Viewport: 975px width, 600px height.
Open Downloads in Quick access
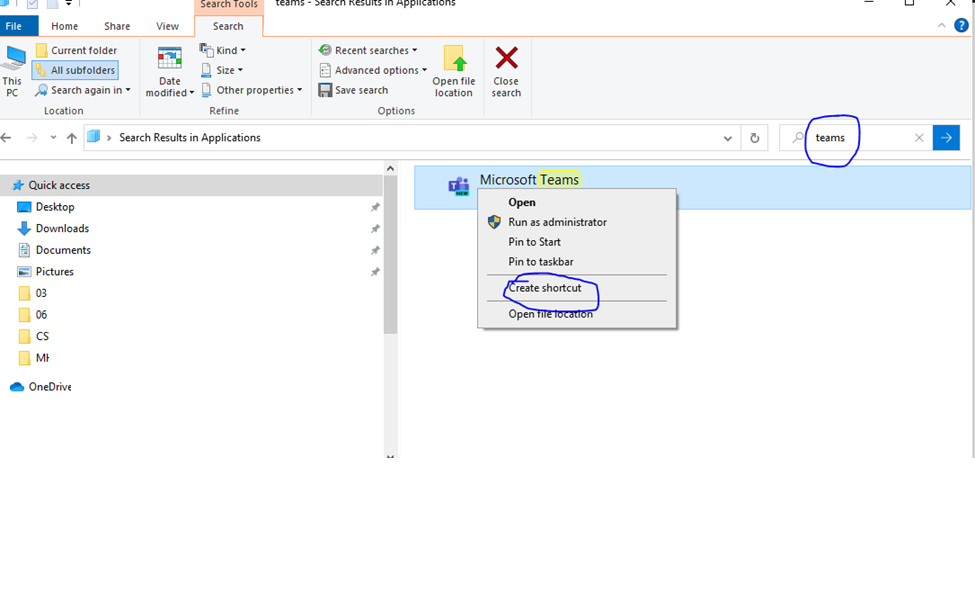coord(62,228)
